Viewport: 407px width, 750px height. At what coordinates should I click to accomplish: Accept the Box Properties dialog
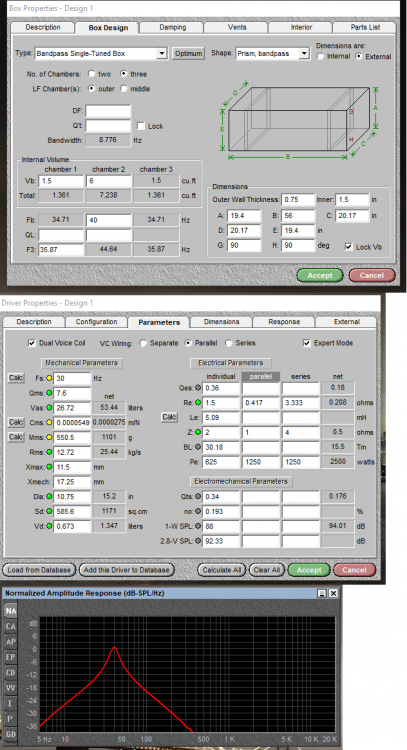tap(320, 276)
